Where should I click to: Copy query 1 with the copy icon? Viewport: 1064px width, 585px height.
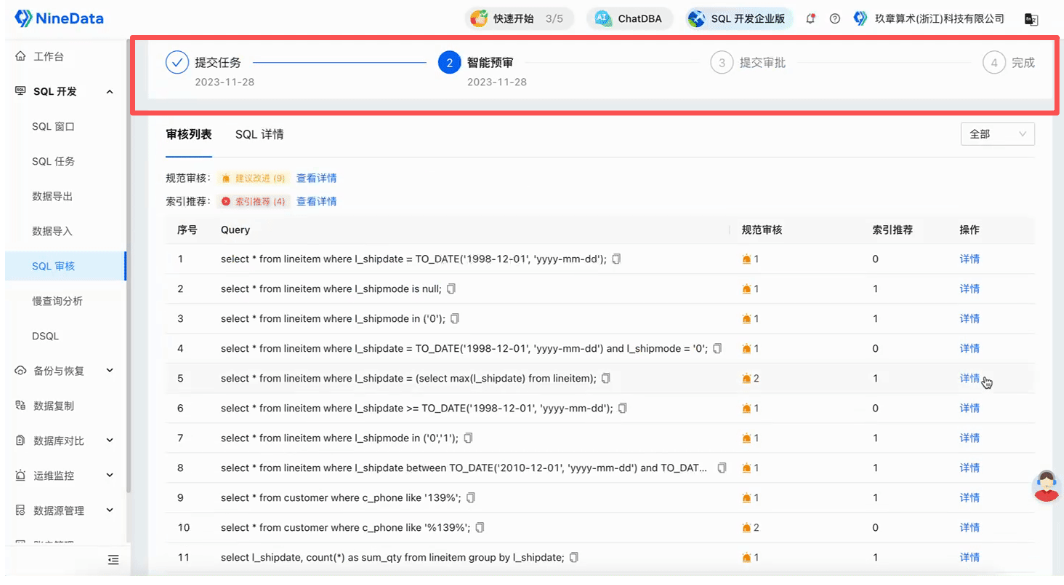point(616,259)
